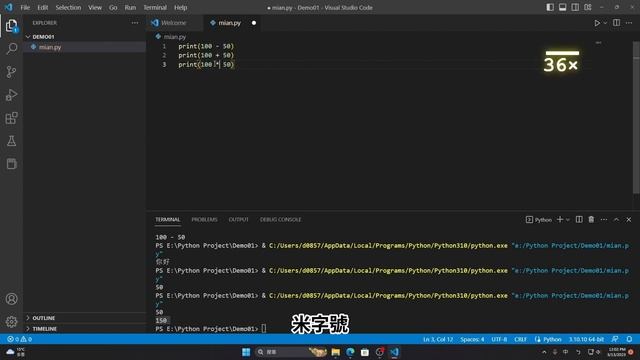Select interpreter 3.10.10 64-bit

587,339
